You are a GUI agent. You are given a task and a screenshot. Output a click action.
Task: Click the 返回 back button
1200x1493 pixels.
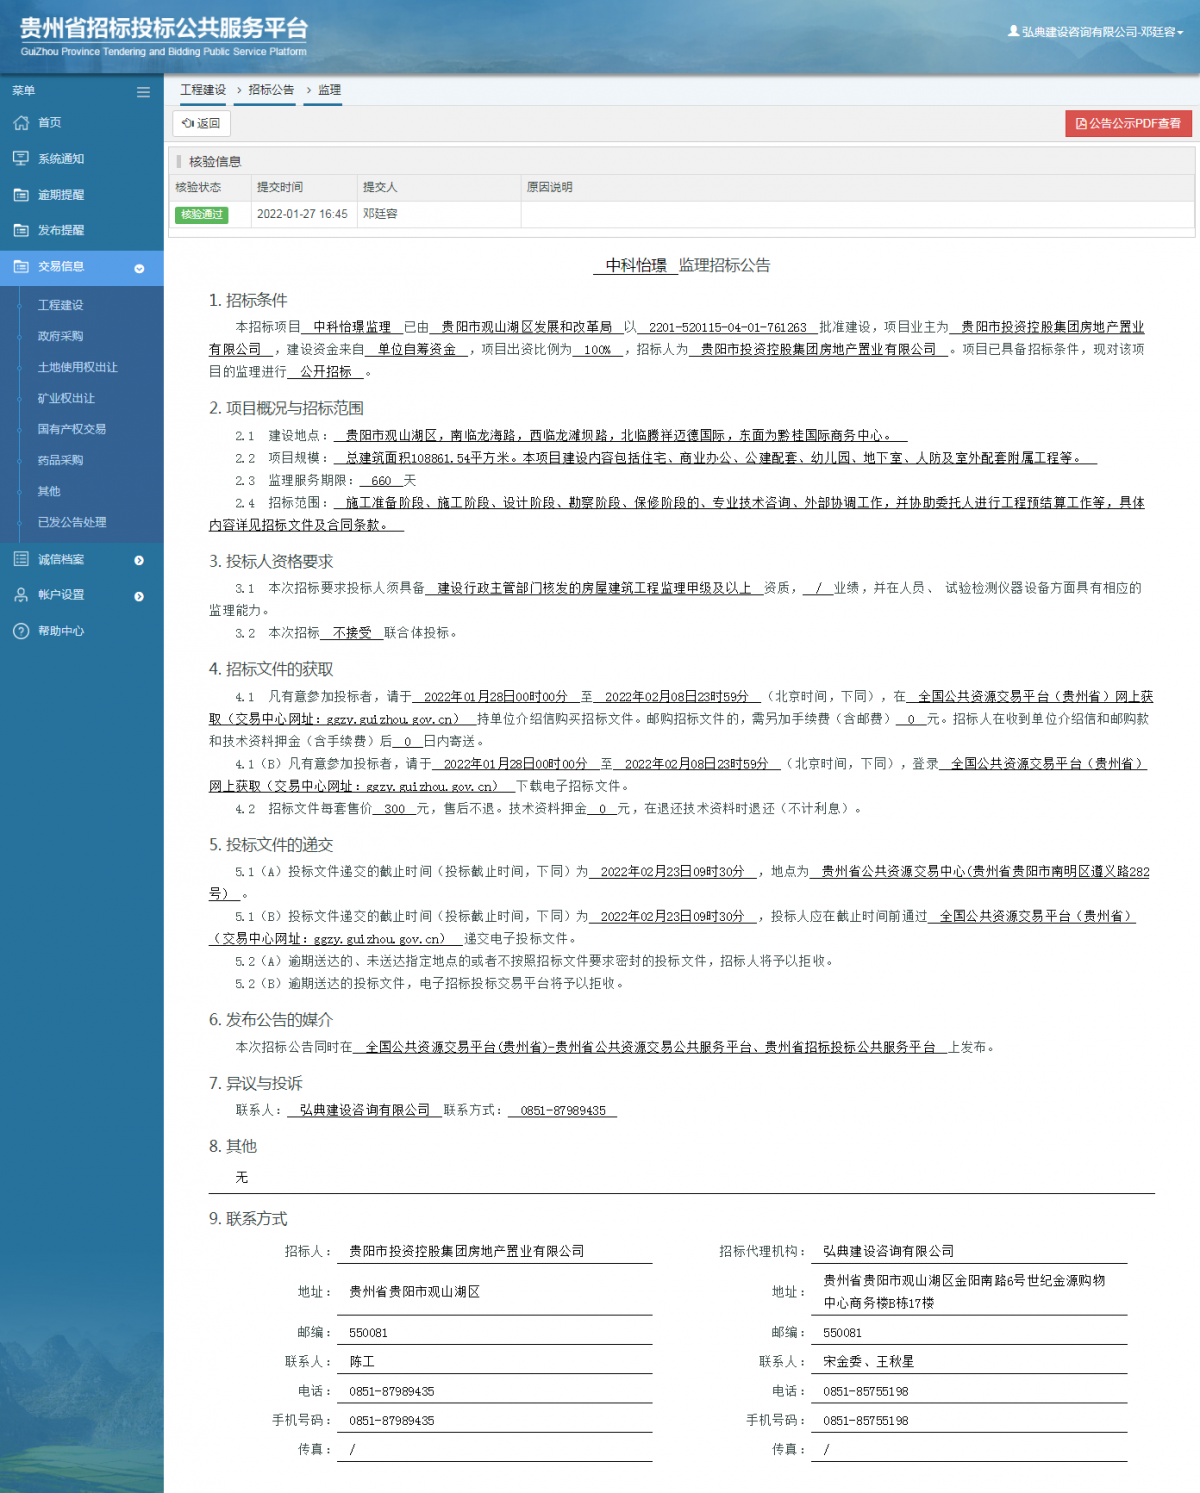(x=202, y=124)
